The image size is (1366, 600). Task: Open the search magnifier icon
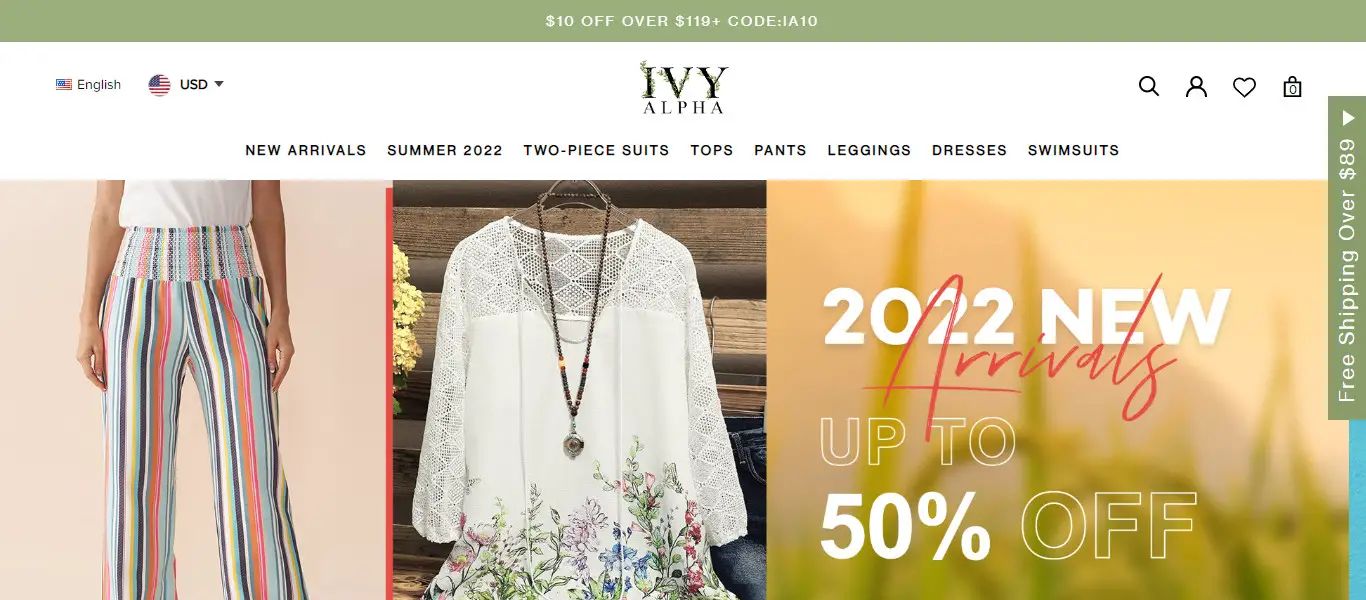click(1149, 86)
